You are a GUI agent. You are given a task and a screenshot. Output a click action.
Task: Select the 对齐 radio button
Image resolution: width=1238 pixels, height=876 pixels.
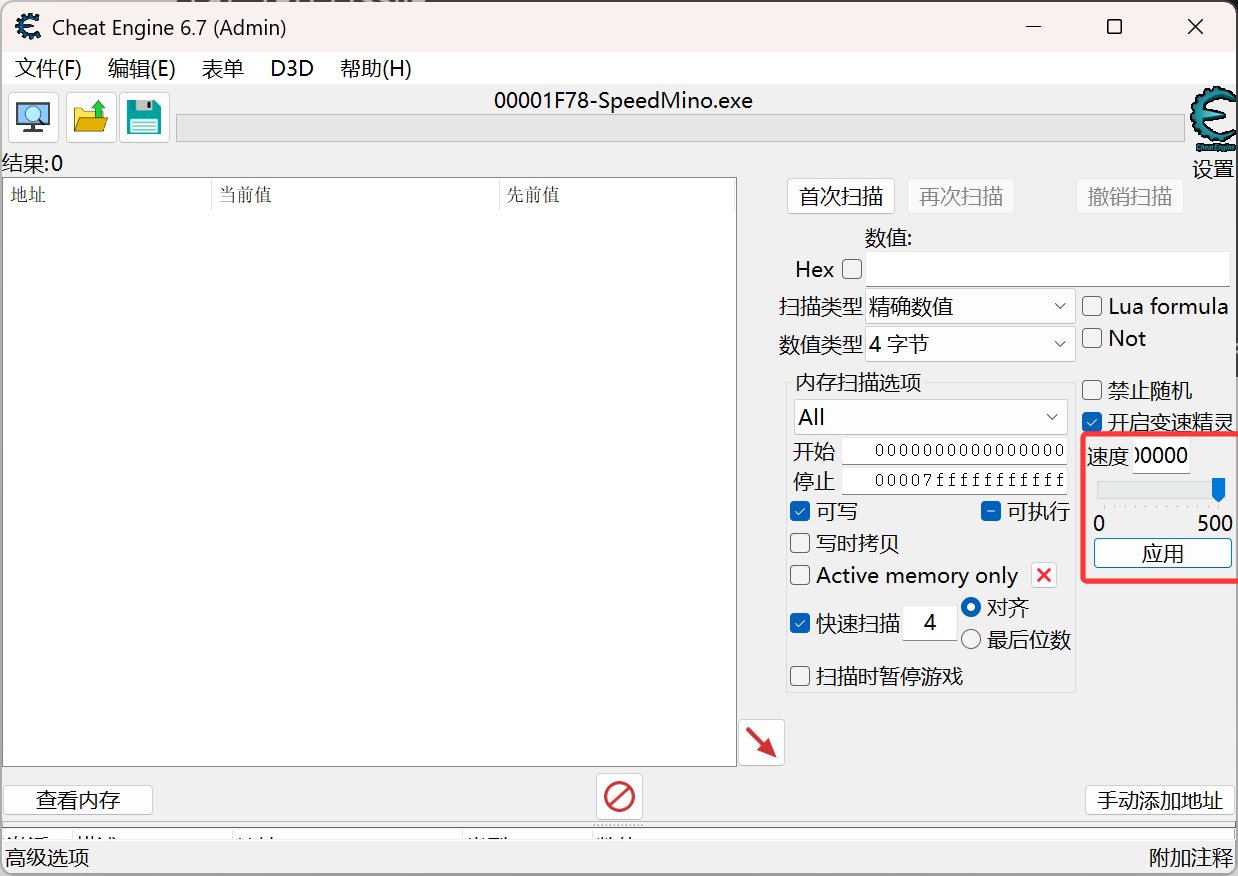[971, 607]
